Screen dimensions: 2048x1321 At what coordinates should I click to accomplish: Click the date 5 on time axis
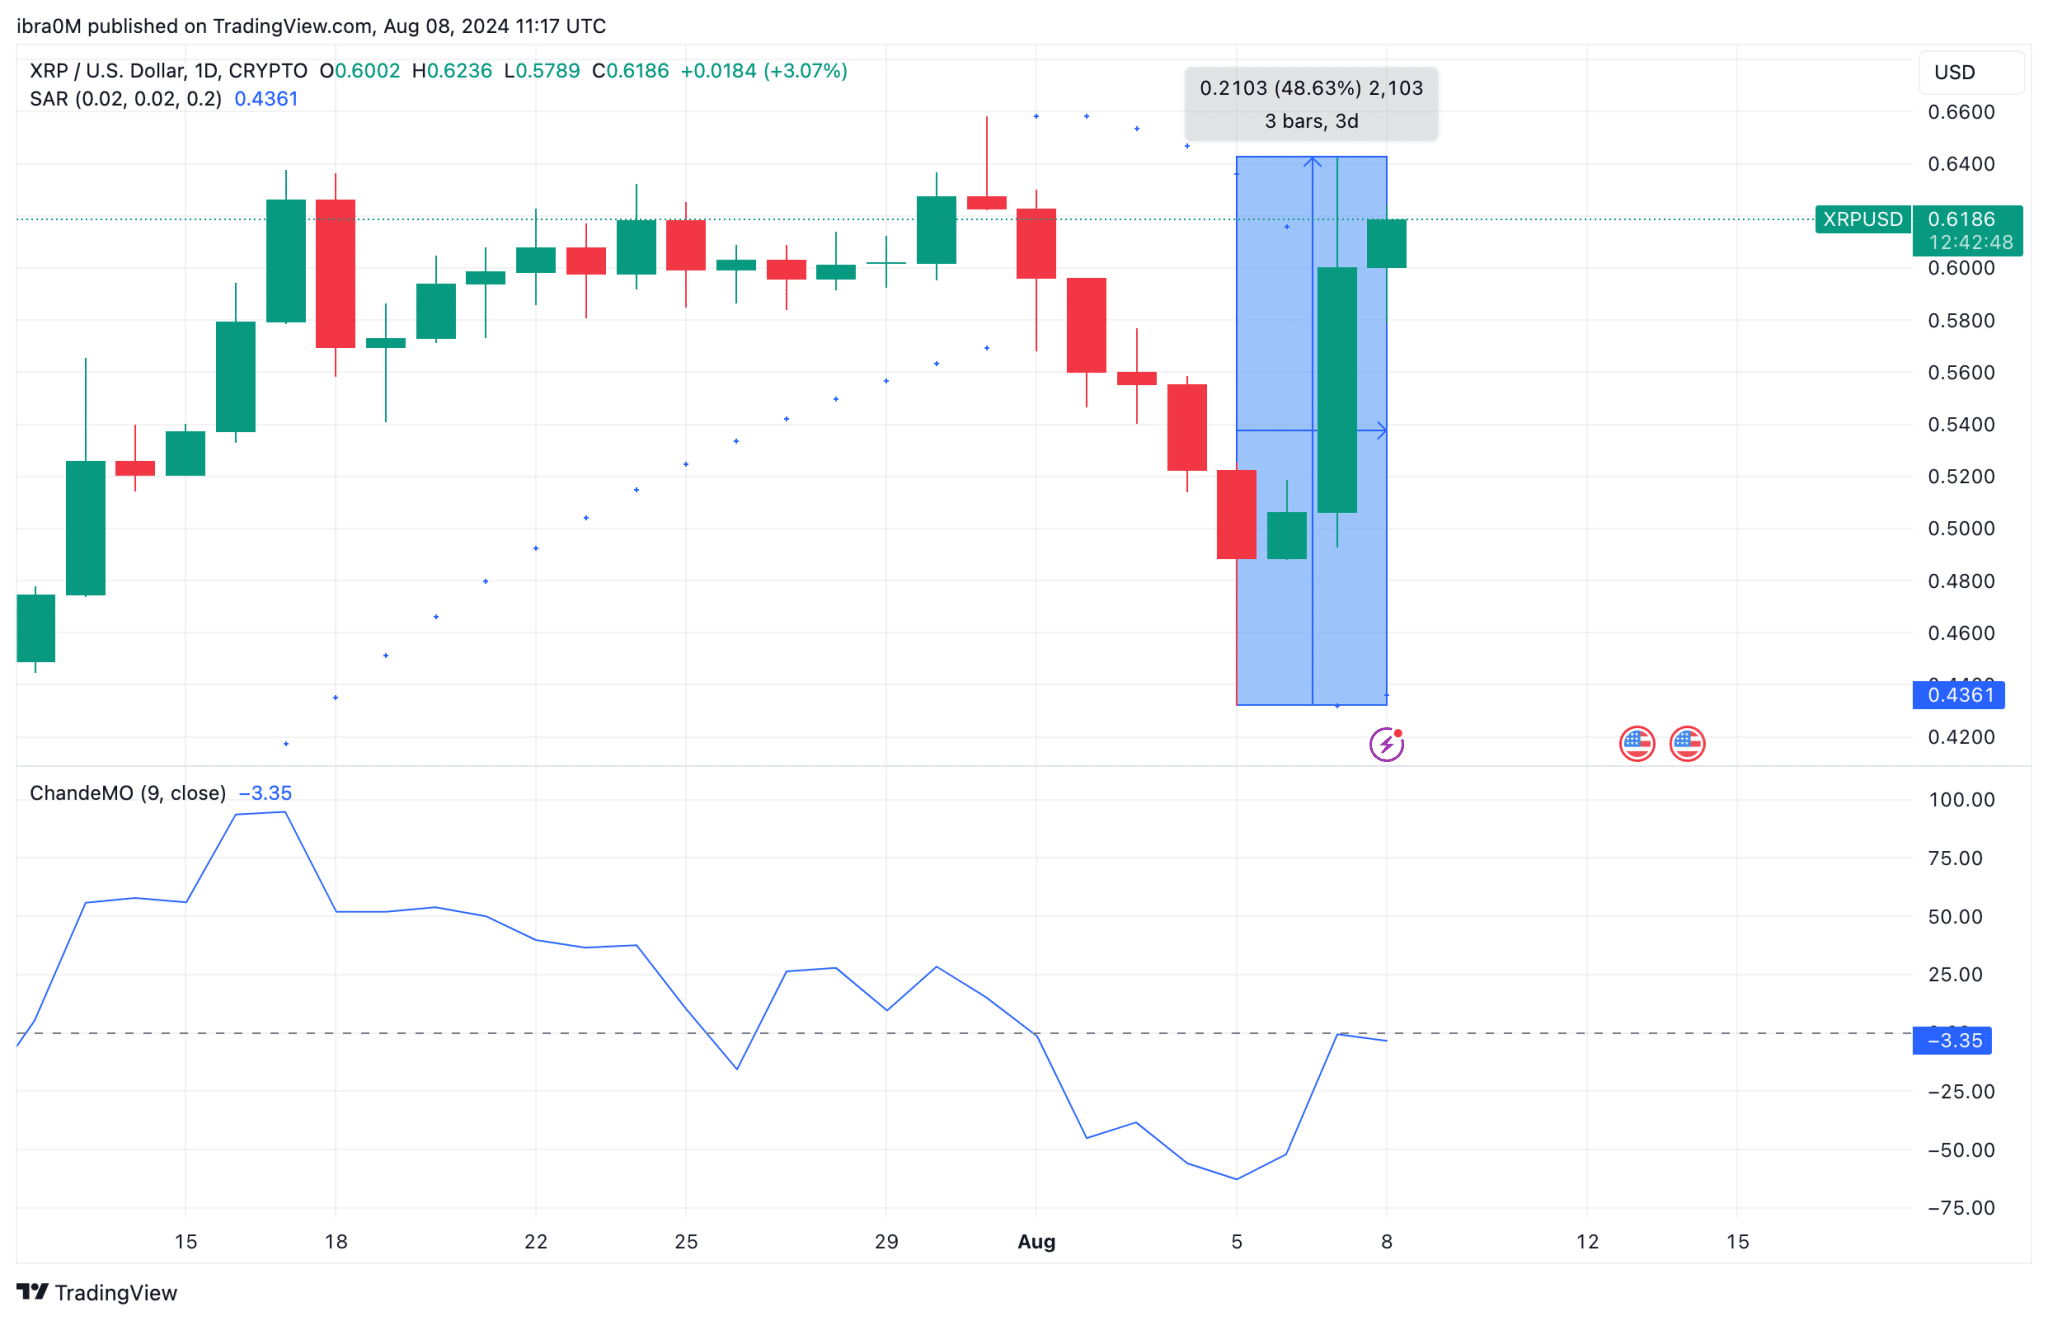click(x=1237, y=1241)
